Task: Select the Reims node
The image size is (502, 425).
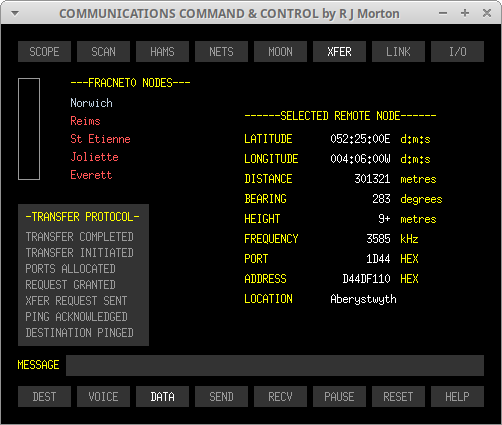Action: click(85, 121)
